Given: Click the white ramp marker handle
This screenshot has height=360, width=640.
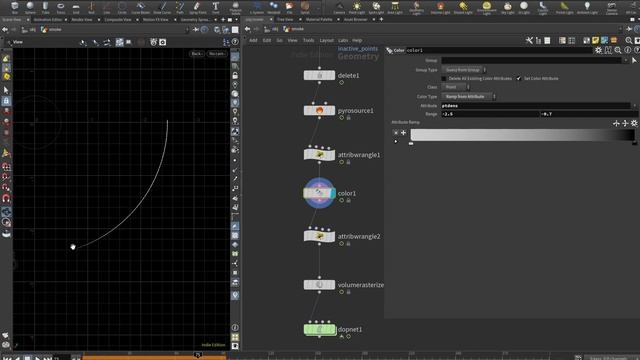Looking at the screenshot, I should click(x=411, y=144).
